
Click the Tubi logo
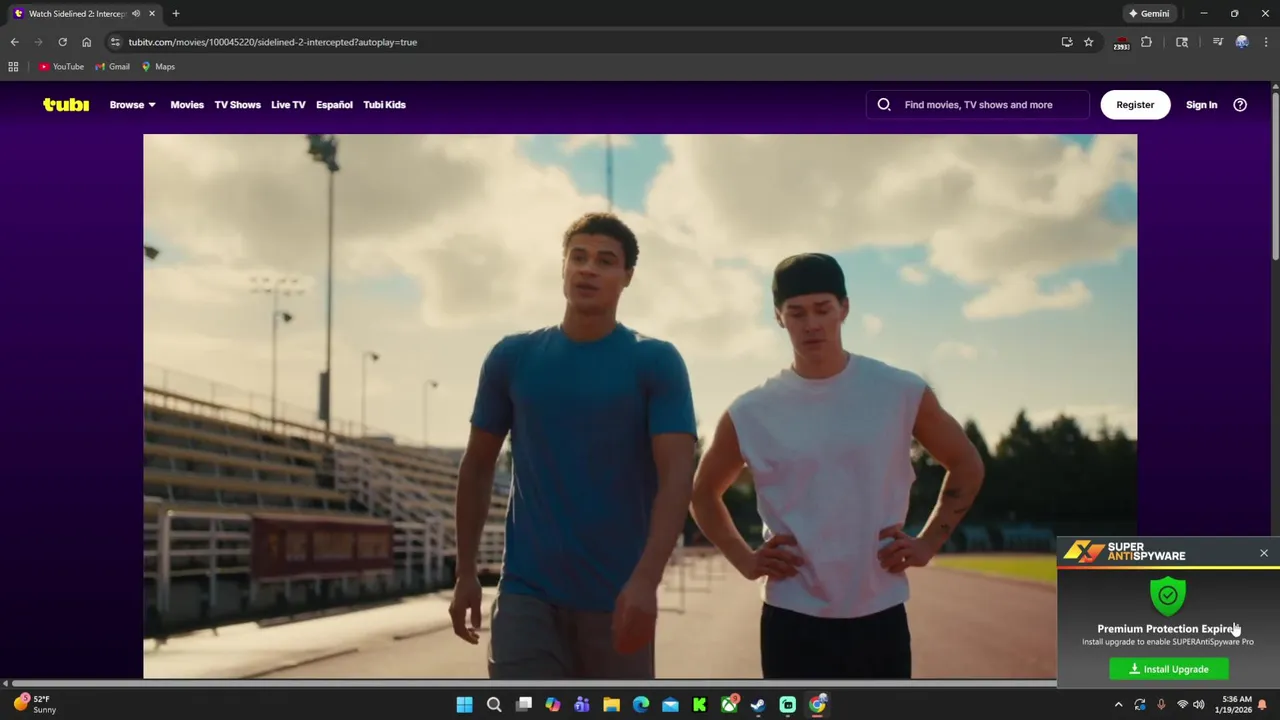(x=66, y=104)
